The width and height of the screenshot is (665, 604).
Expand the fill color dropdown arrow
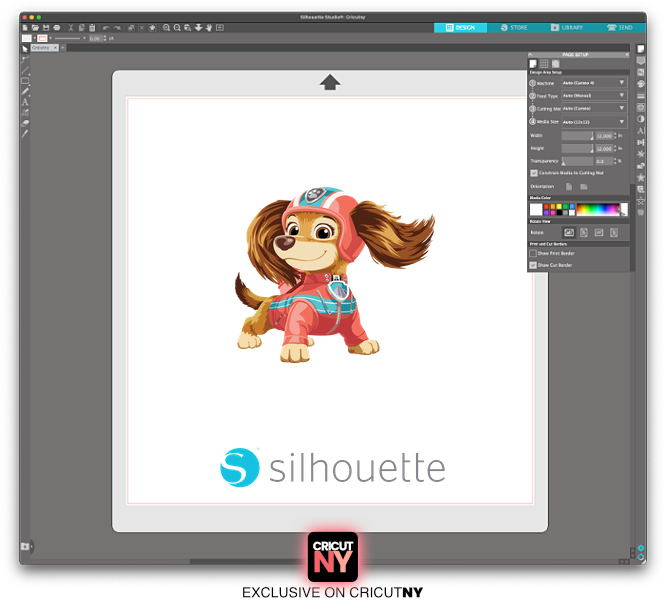(34, 38)
